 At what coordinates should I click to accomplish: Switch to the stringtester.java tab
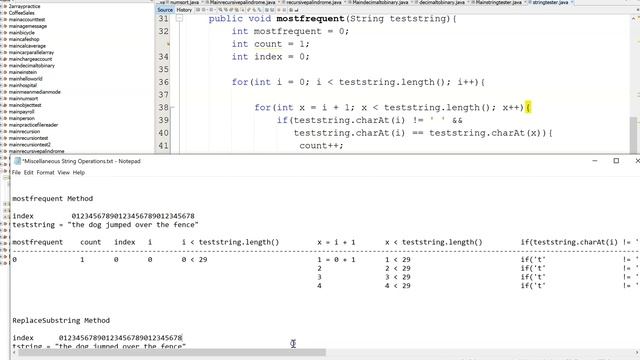(x=550, y=2)
